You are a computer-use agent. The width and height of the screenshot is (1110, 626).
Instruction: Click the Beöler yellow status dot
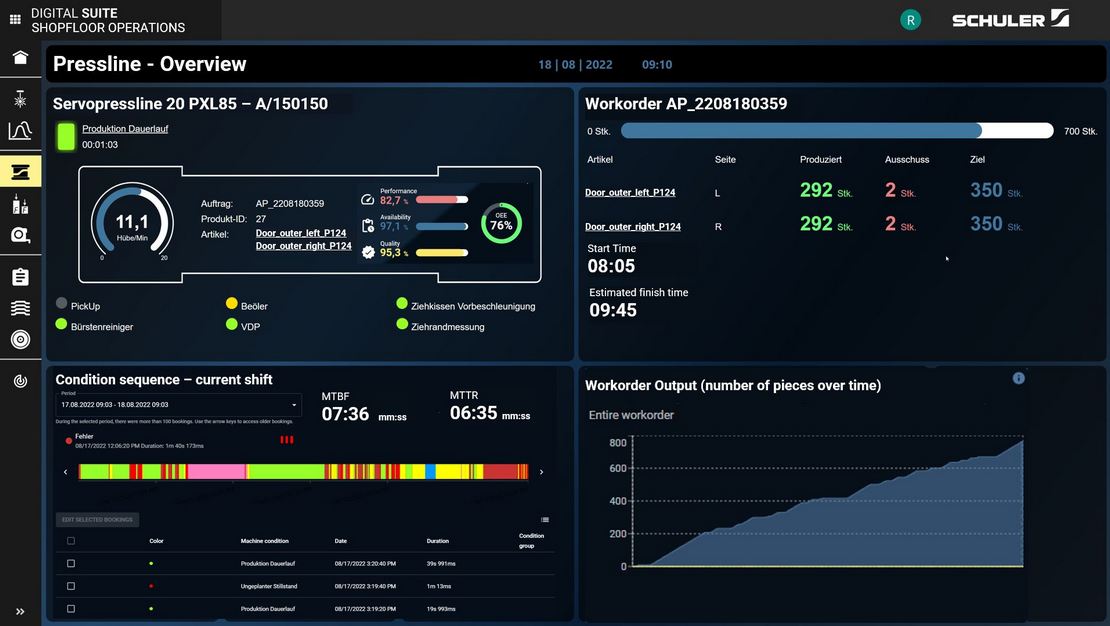pos(231,303)
